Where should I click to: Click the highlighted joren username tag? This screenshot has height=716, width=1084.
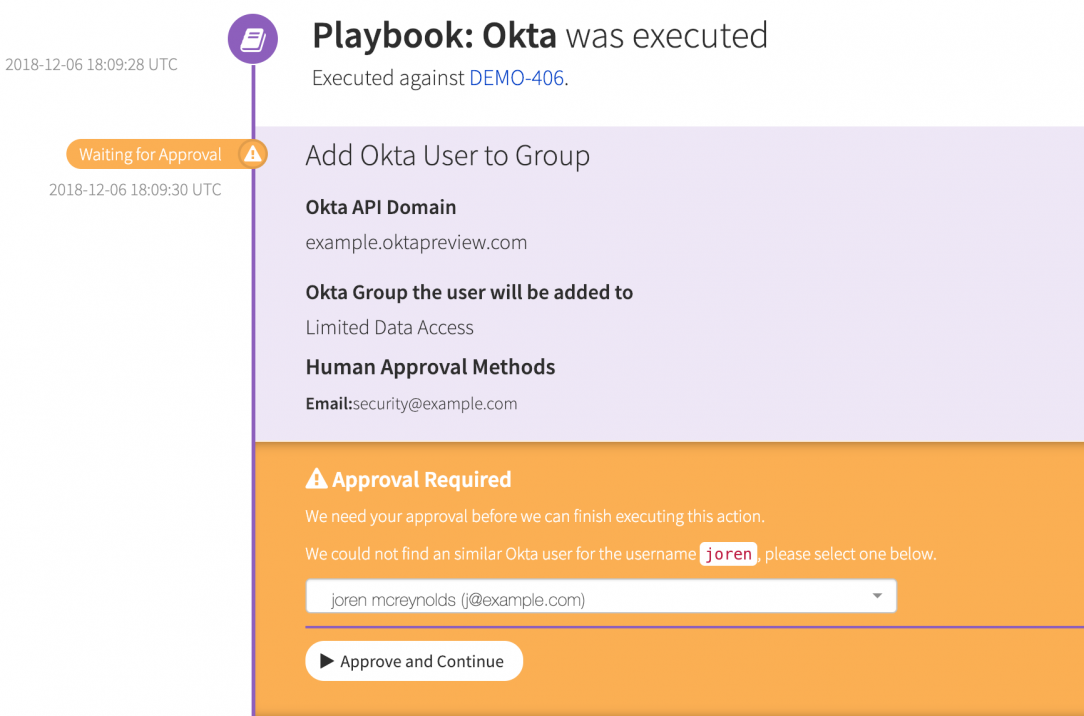tap(728, 554)
